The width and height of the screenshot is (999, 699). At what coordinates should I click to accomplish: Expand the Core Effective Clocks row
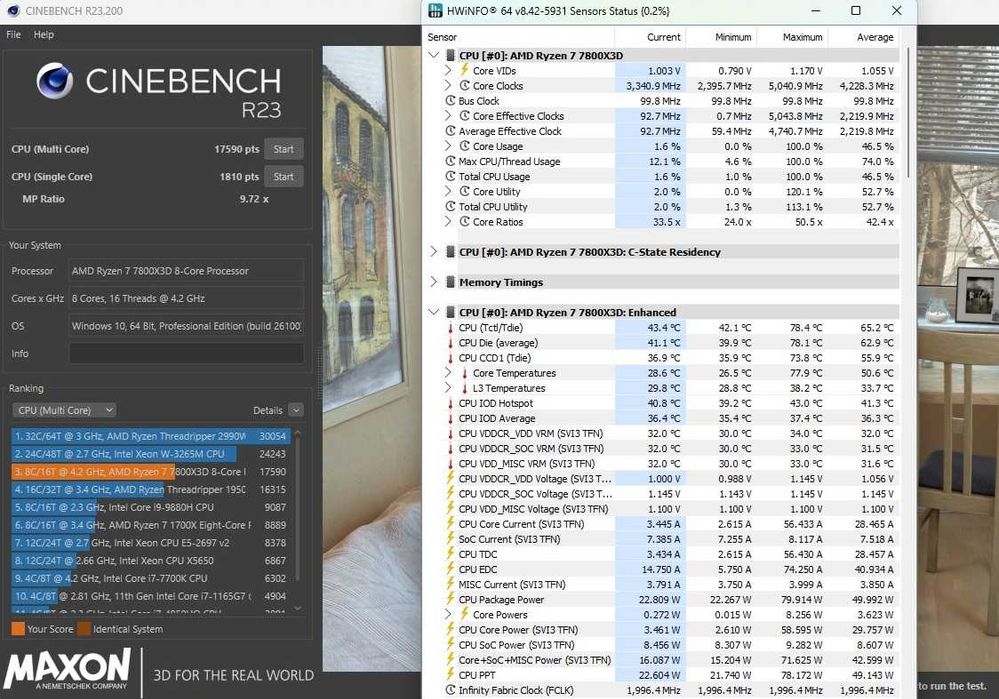click(448, 116)
